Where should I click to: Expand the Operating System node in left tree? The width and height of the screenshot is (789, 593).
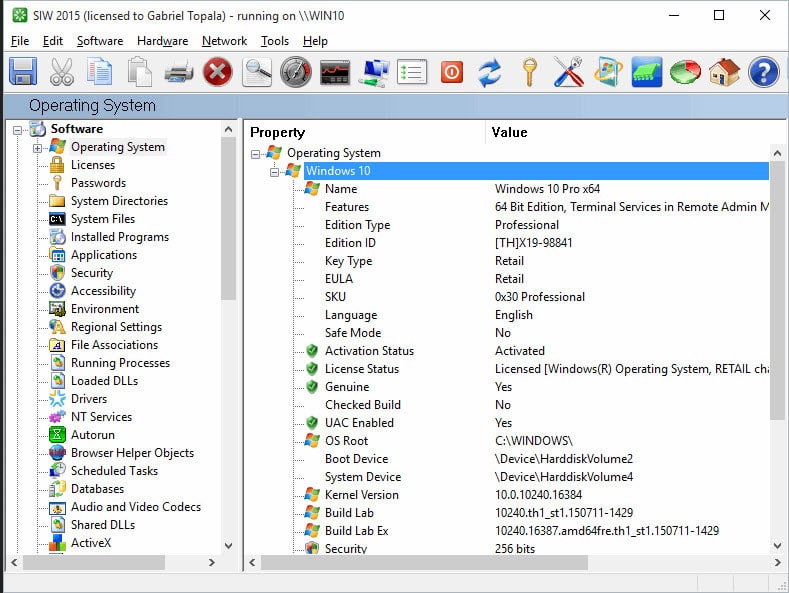(x=37, y=148)
